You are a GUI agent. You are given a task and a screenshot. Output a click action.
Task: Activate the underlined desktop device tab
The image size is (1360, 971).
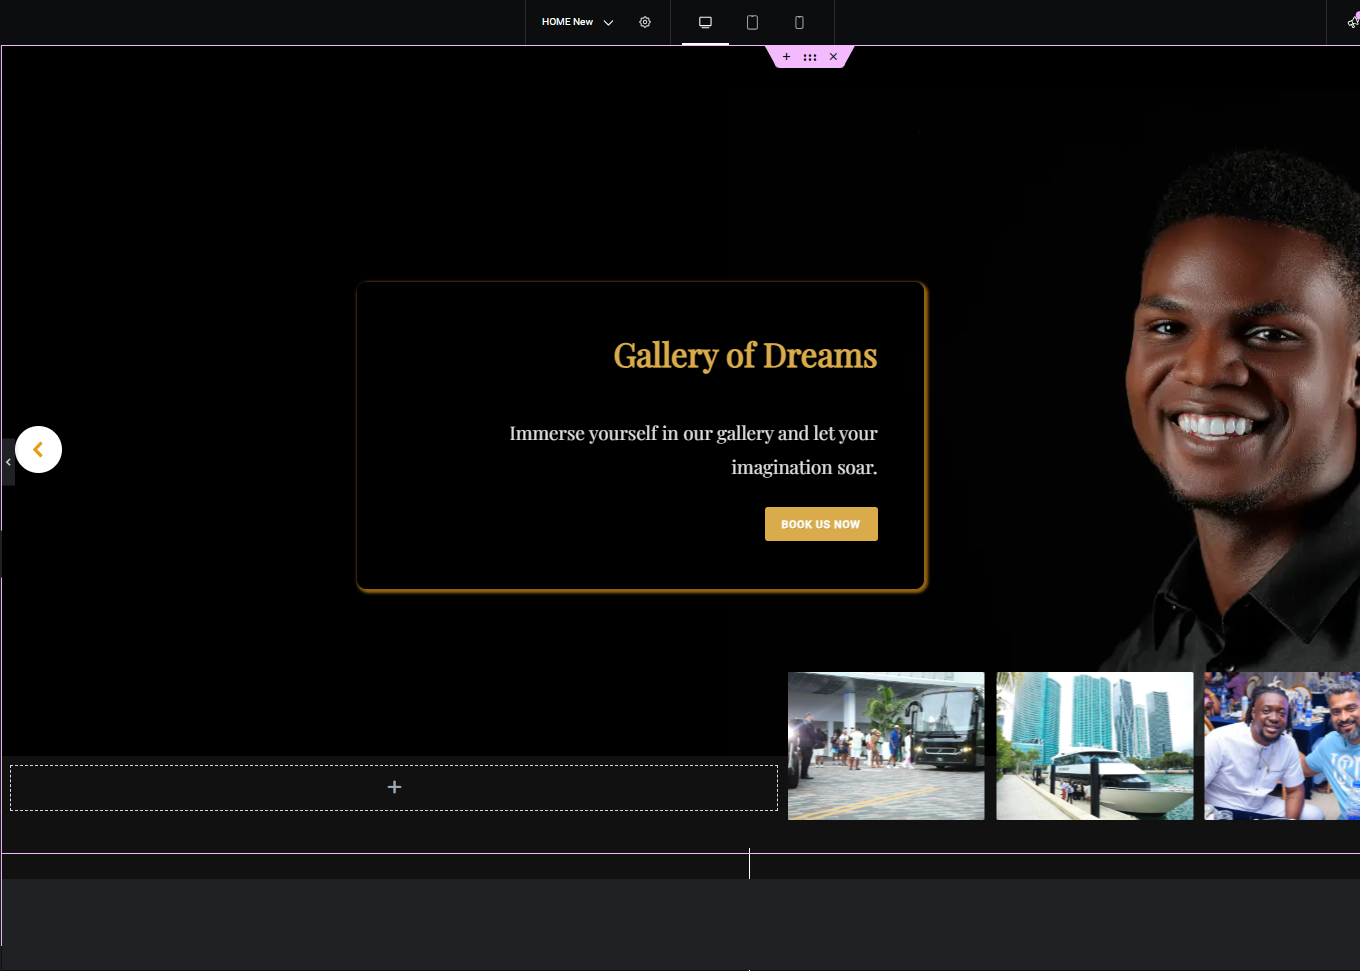click(705, 22)
